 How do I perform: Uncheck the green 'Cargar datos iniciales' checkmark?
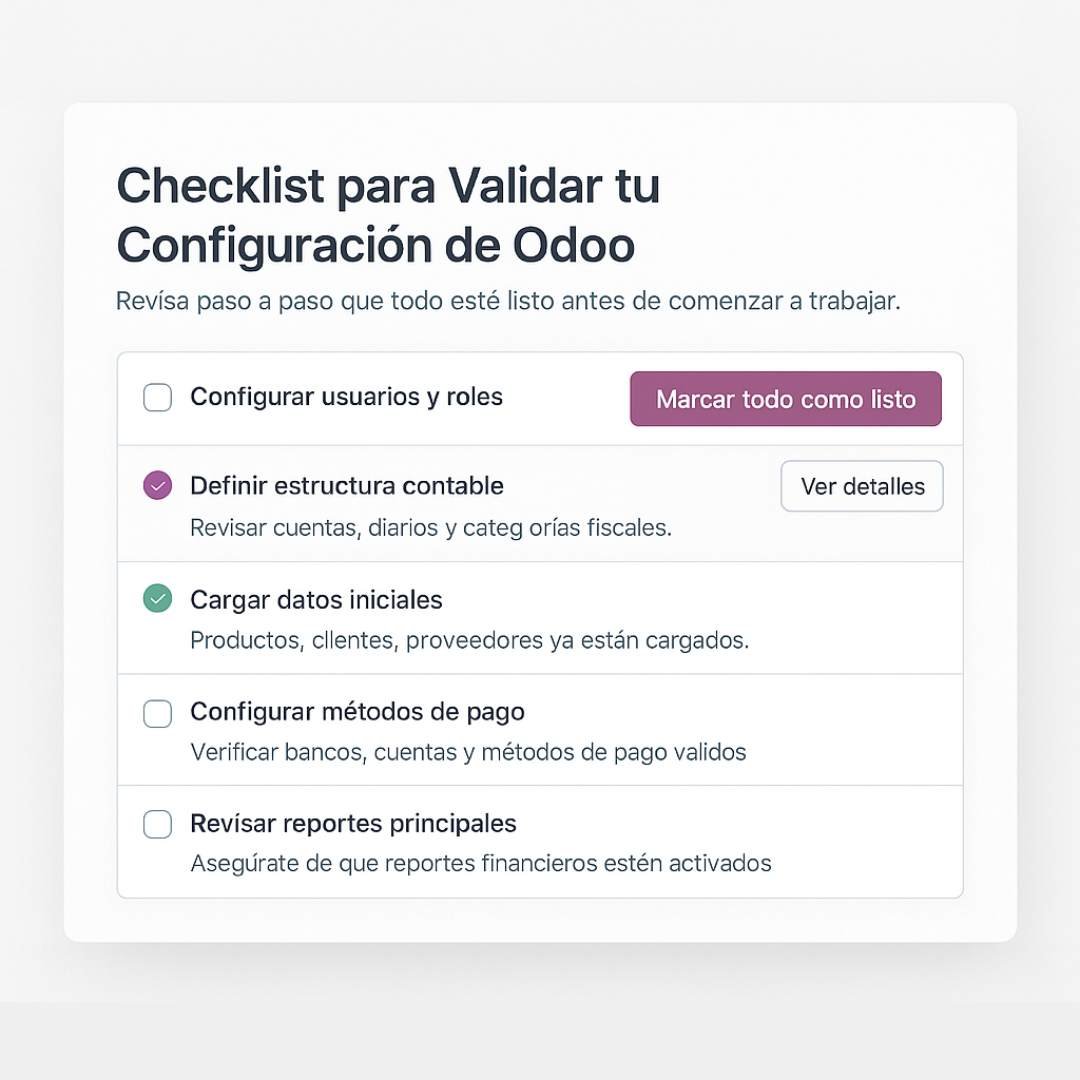click(157, 599)
